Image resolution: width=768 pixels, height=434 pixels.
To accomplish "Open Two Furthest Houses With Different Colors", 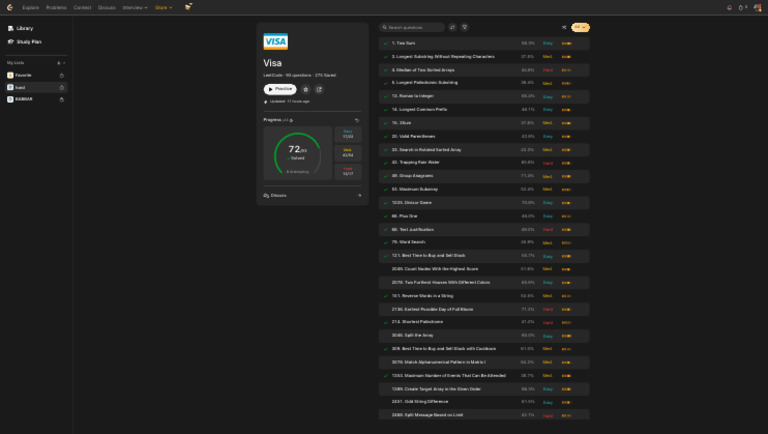I will coord(441,283).
